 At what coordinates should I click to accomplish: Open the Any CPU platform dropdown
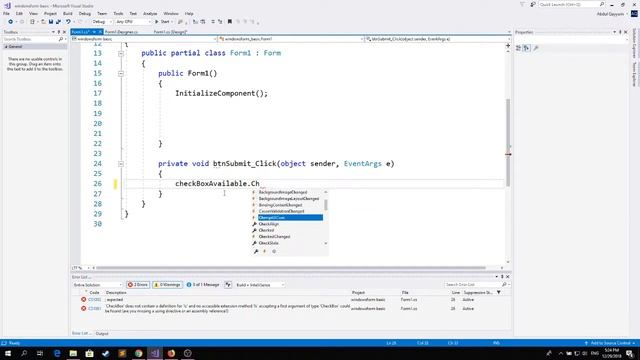pos(133,22)
